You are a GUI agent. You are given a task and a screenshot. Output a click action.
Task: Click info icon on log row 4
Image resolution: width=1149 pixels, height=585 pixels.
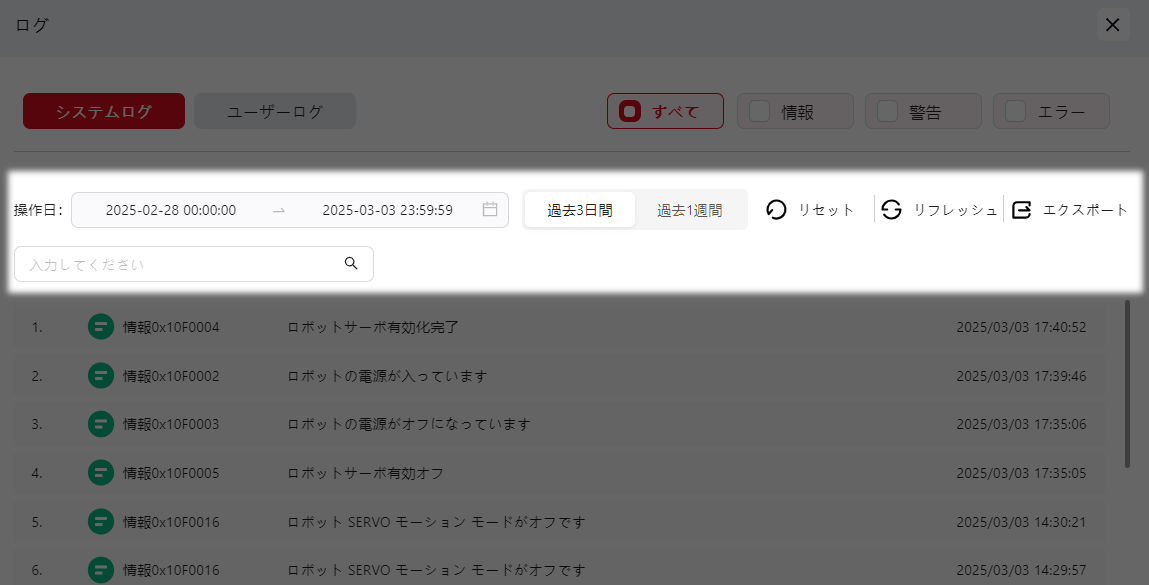pos(100,472)
